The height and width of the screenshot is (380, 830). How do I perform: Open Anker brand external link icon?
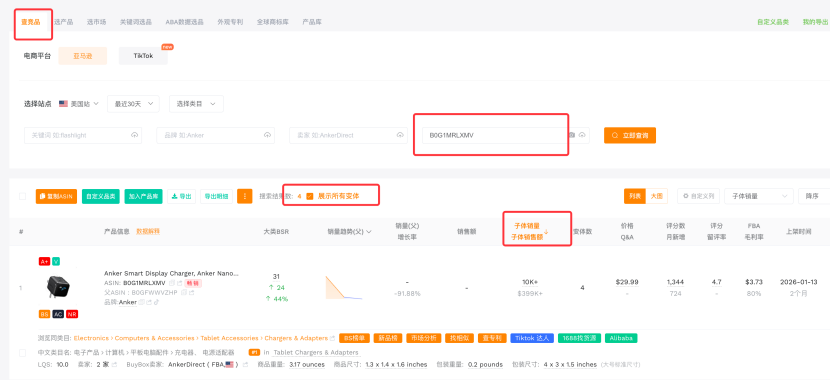(x=149, y=302)
